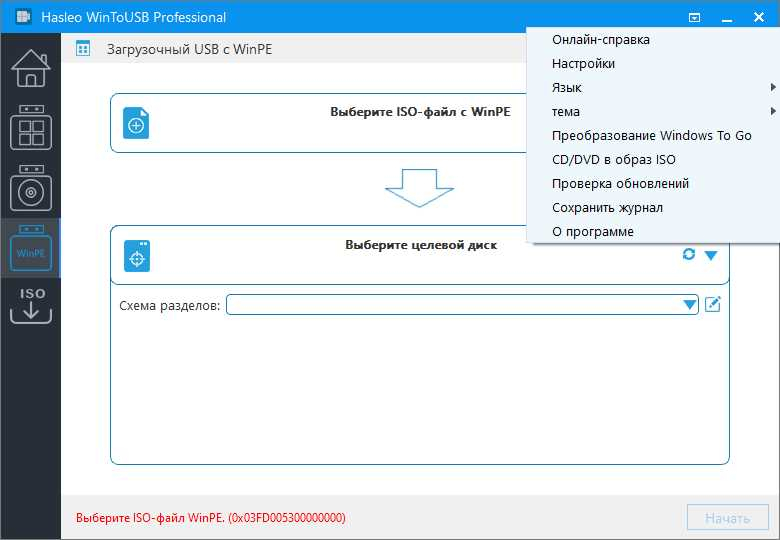Open the ISO download sidebar icon
Screen dimensions: 780x540
31,305
